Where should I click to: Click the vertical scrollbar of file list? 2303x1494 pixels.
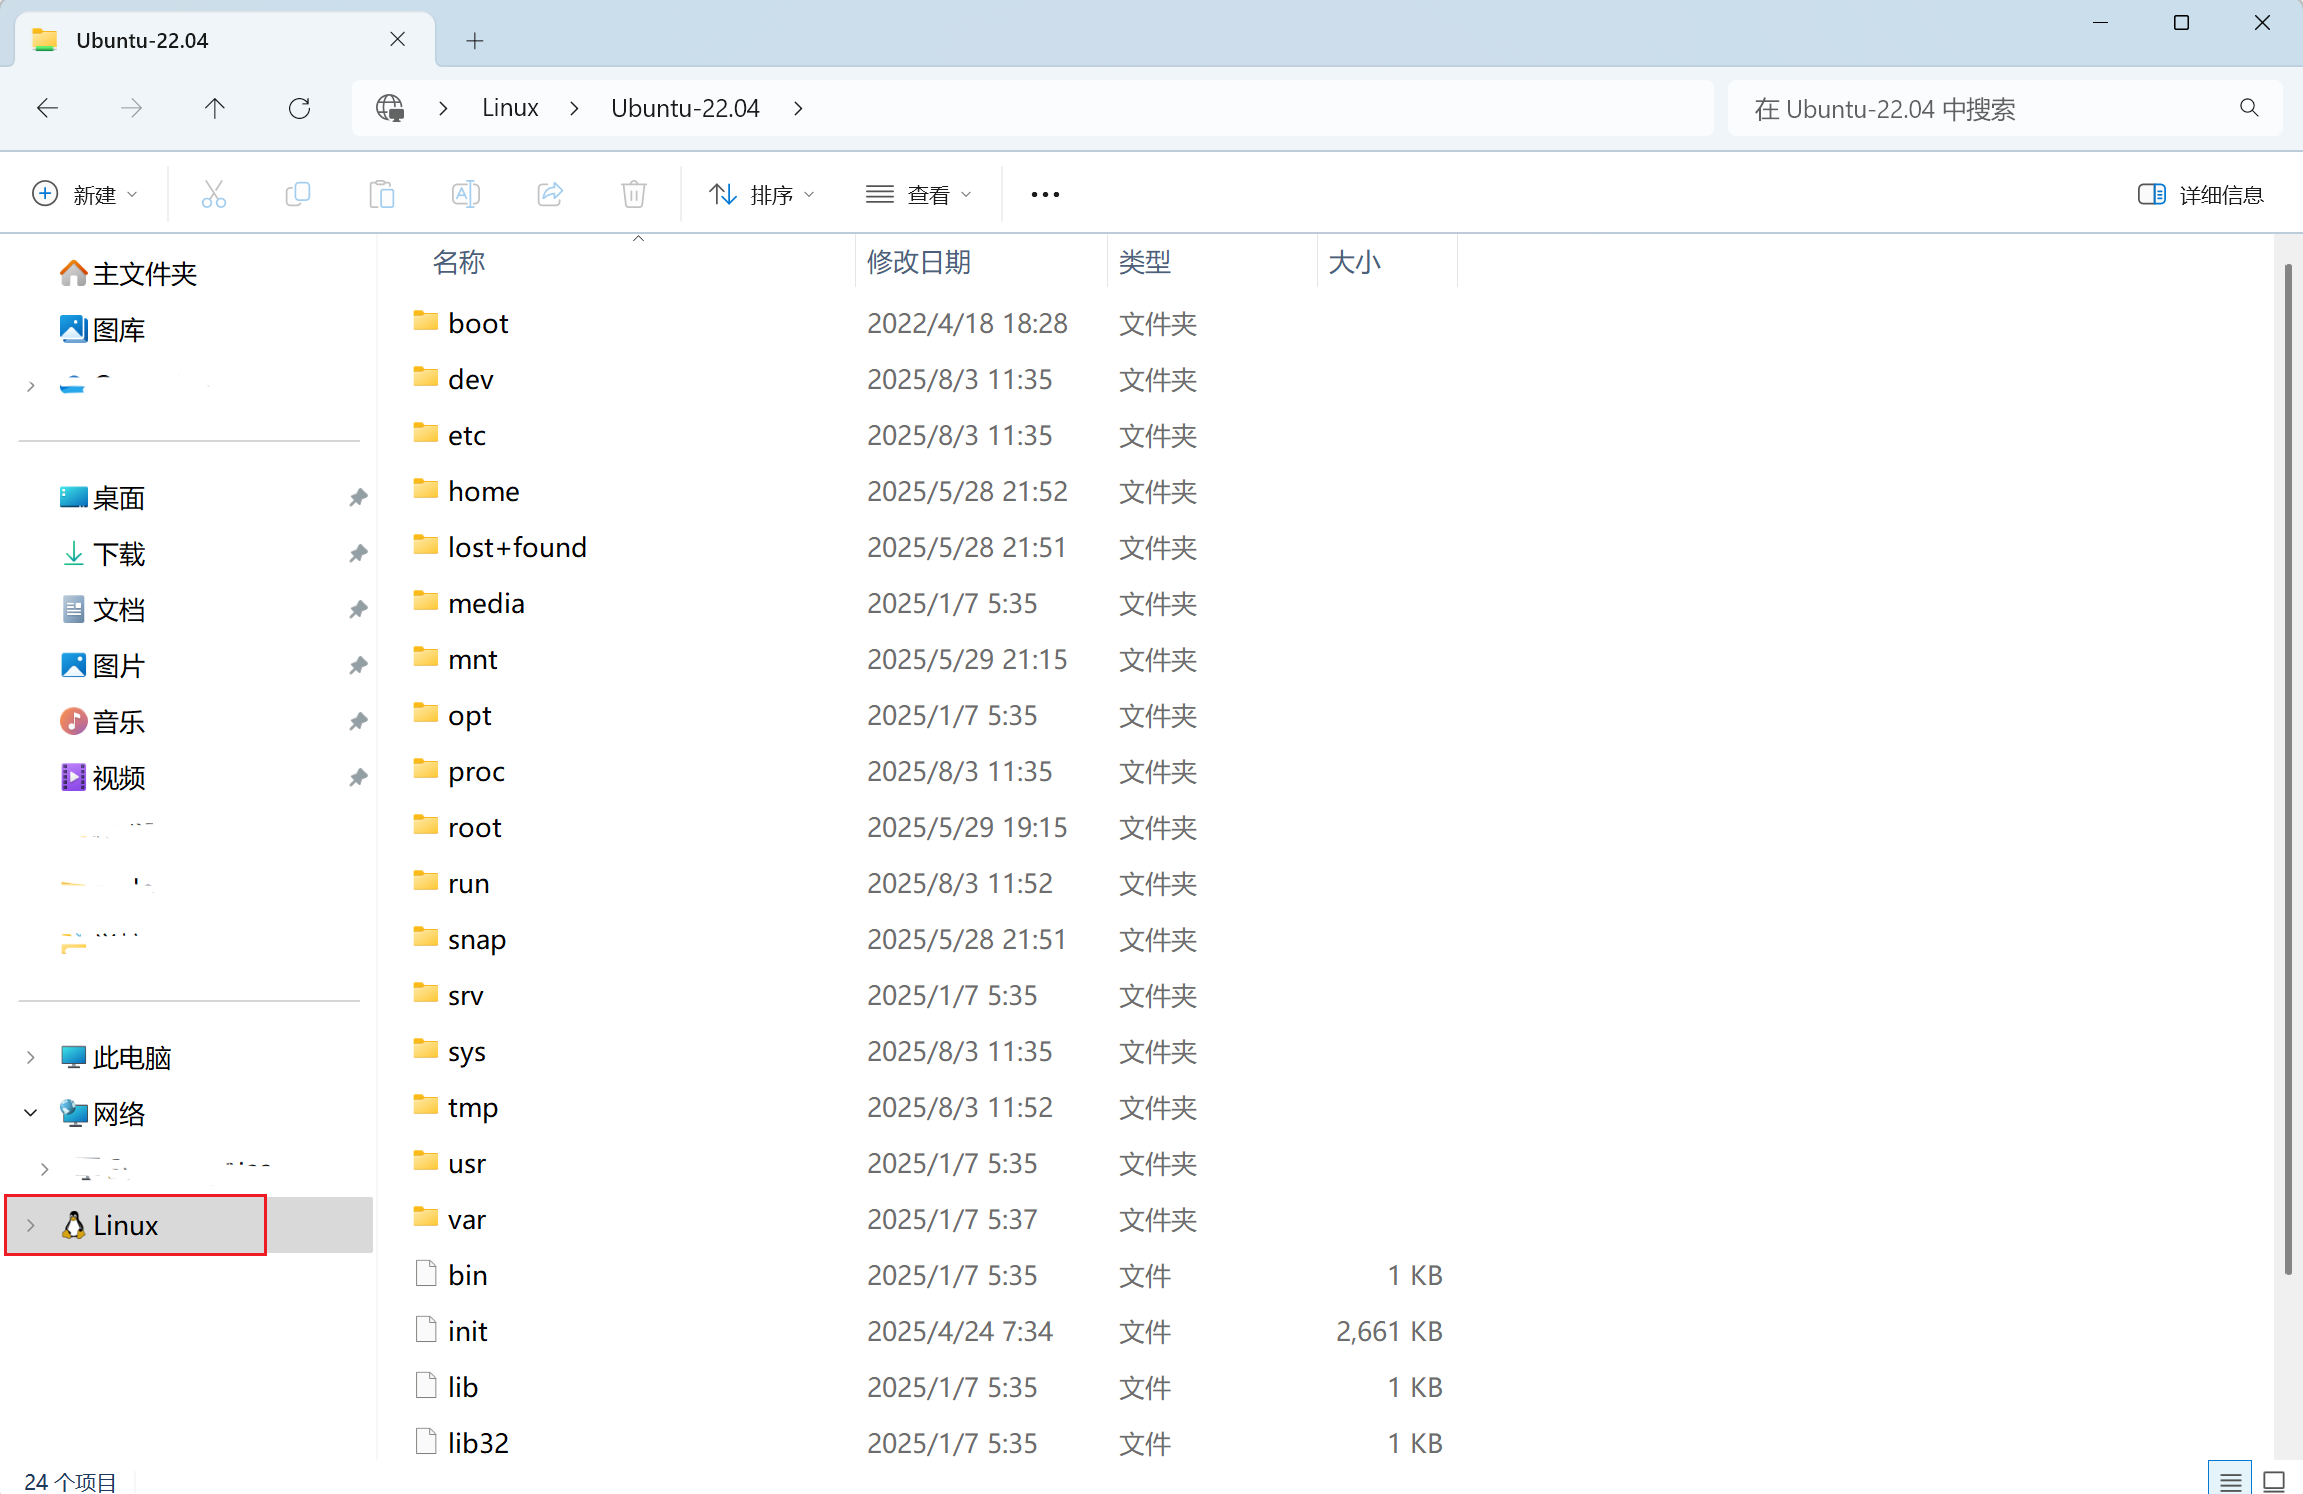2287,770
